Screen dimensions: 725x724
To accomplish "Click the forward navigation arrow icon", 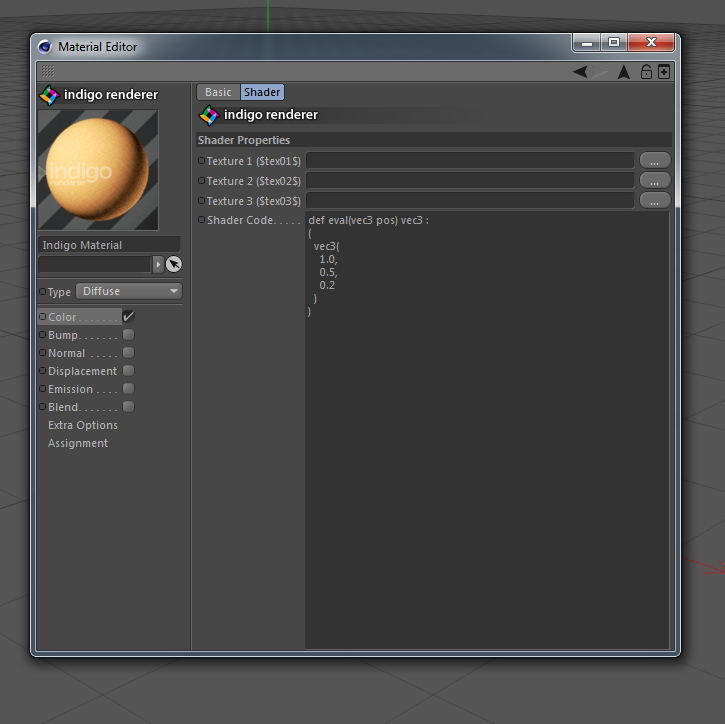I will tap(600, 72).
